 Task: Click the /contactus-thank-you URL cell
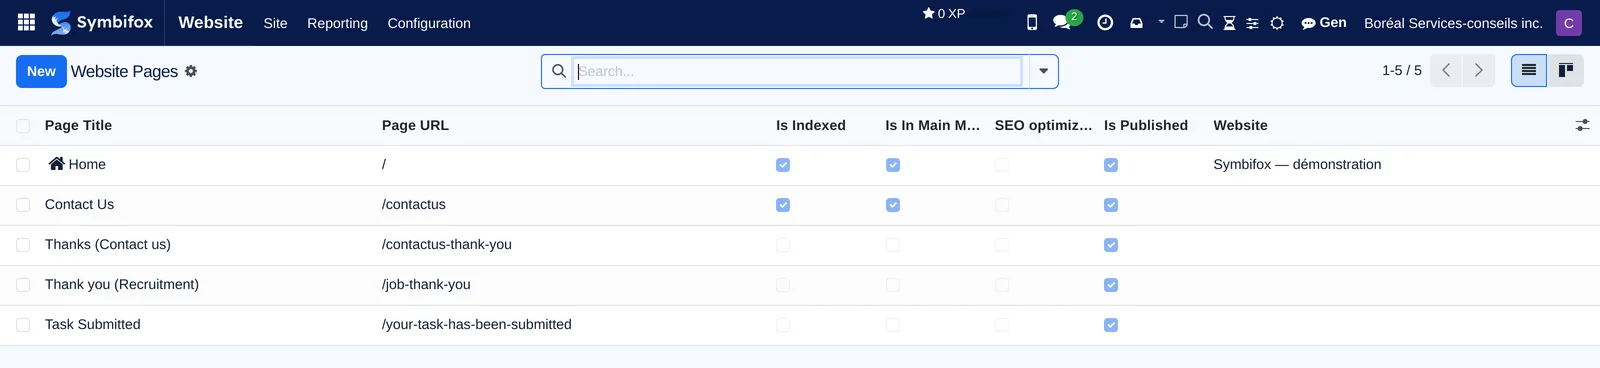tap(446, 244)
